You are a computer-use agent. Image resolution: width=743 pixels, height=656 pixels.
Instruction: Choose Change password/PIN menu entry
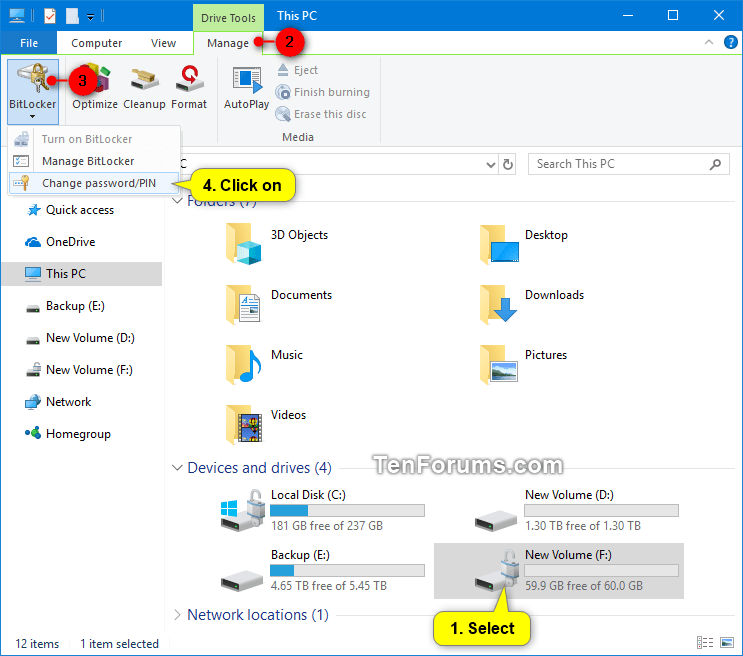tap(94, 183)
